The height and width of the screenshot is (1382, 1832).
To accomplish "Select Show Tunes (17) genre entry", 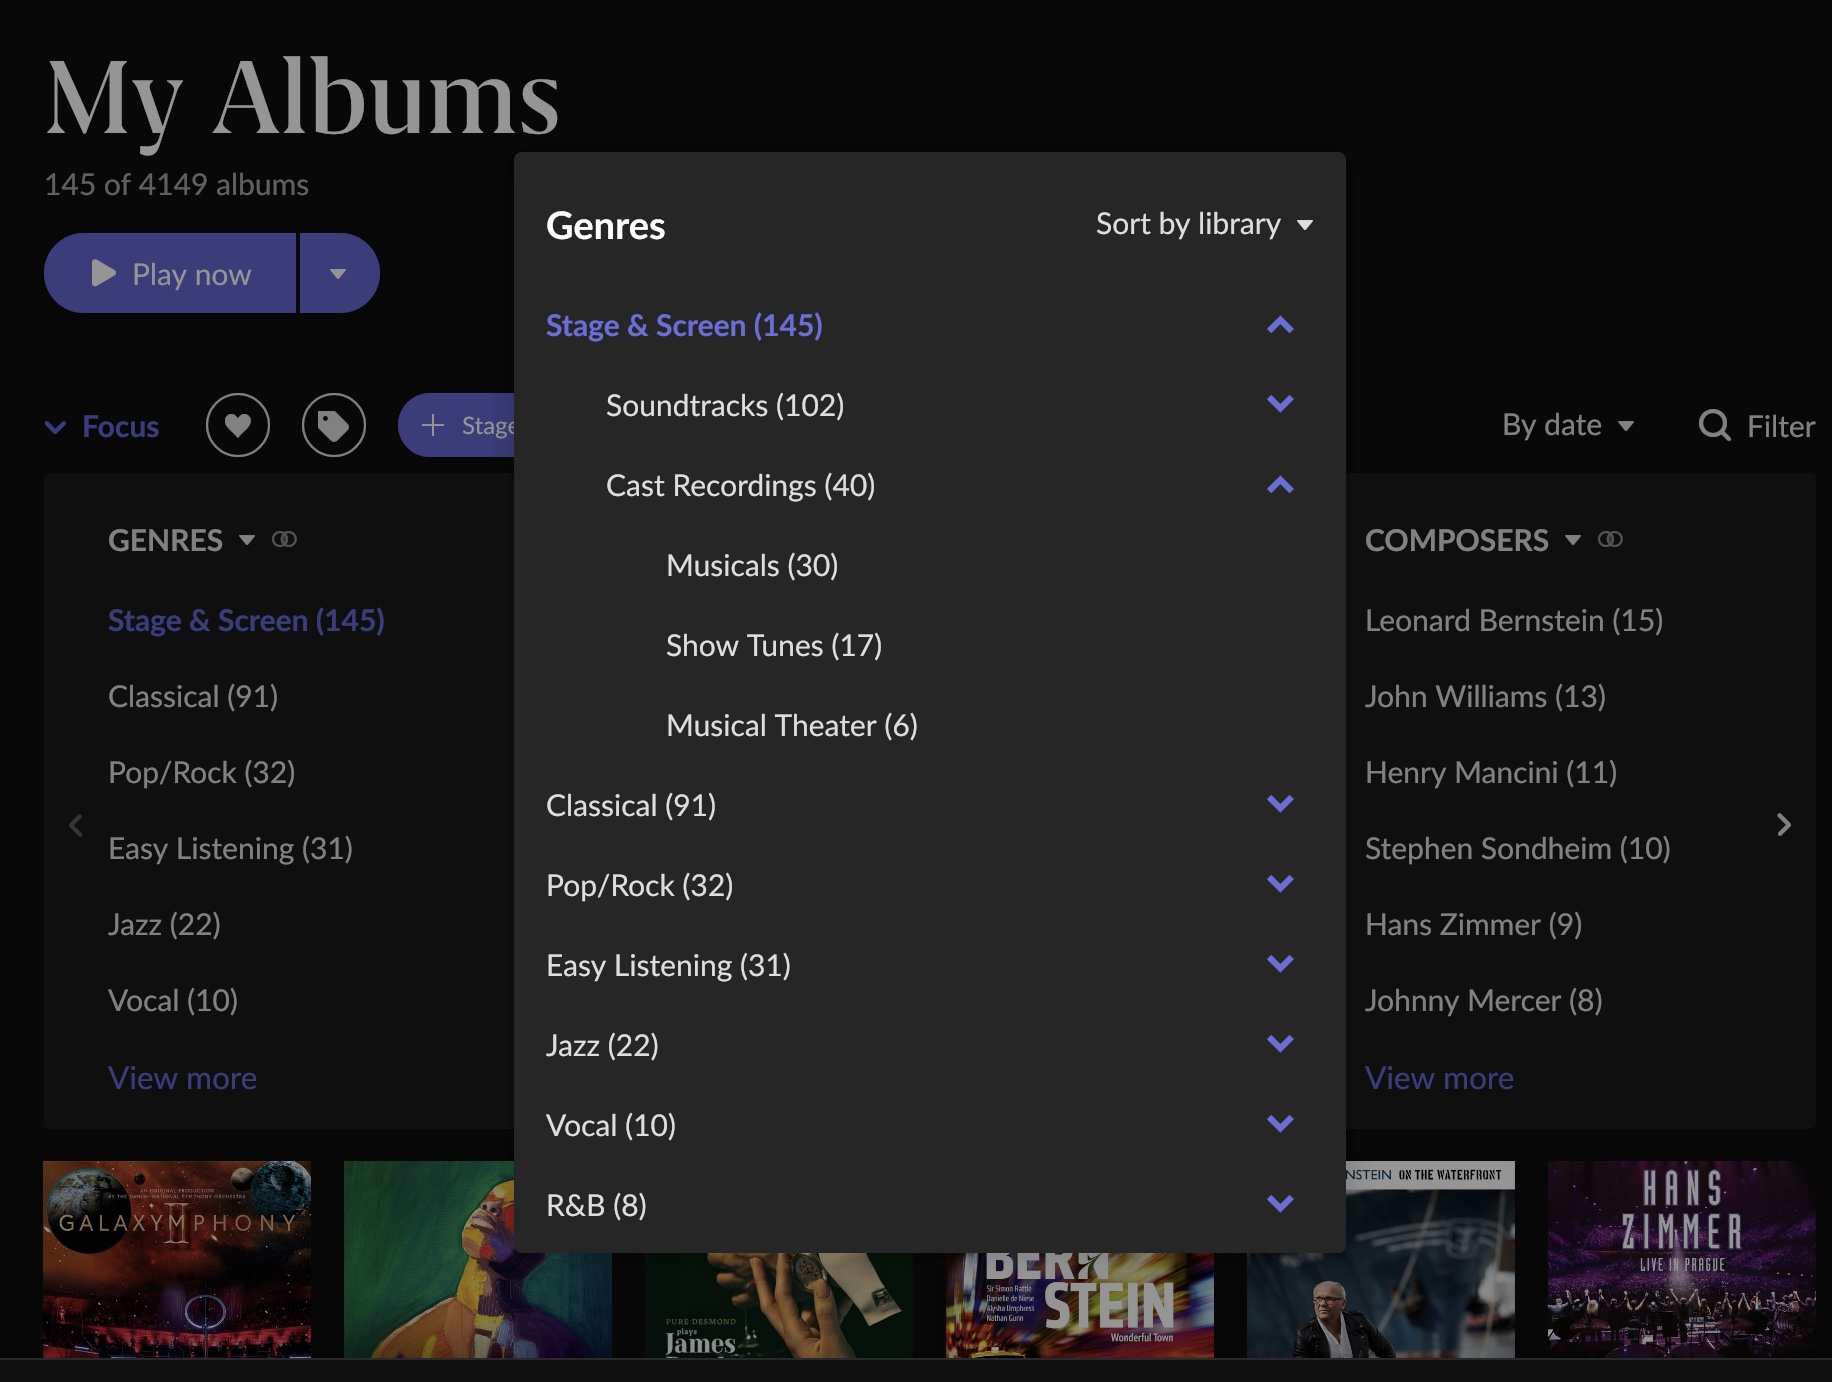I will coord(774,646).
